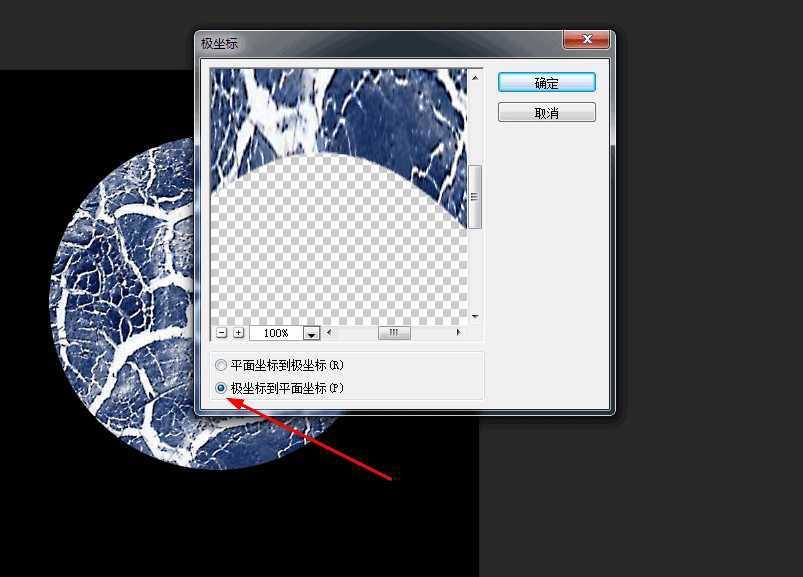The height and width of the screenshot is (577, 803).
Task: Click the zoom in plus icon below the preview
Action: pos(238,331)
